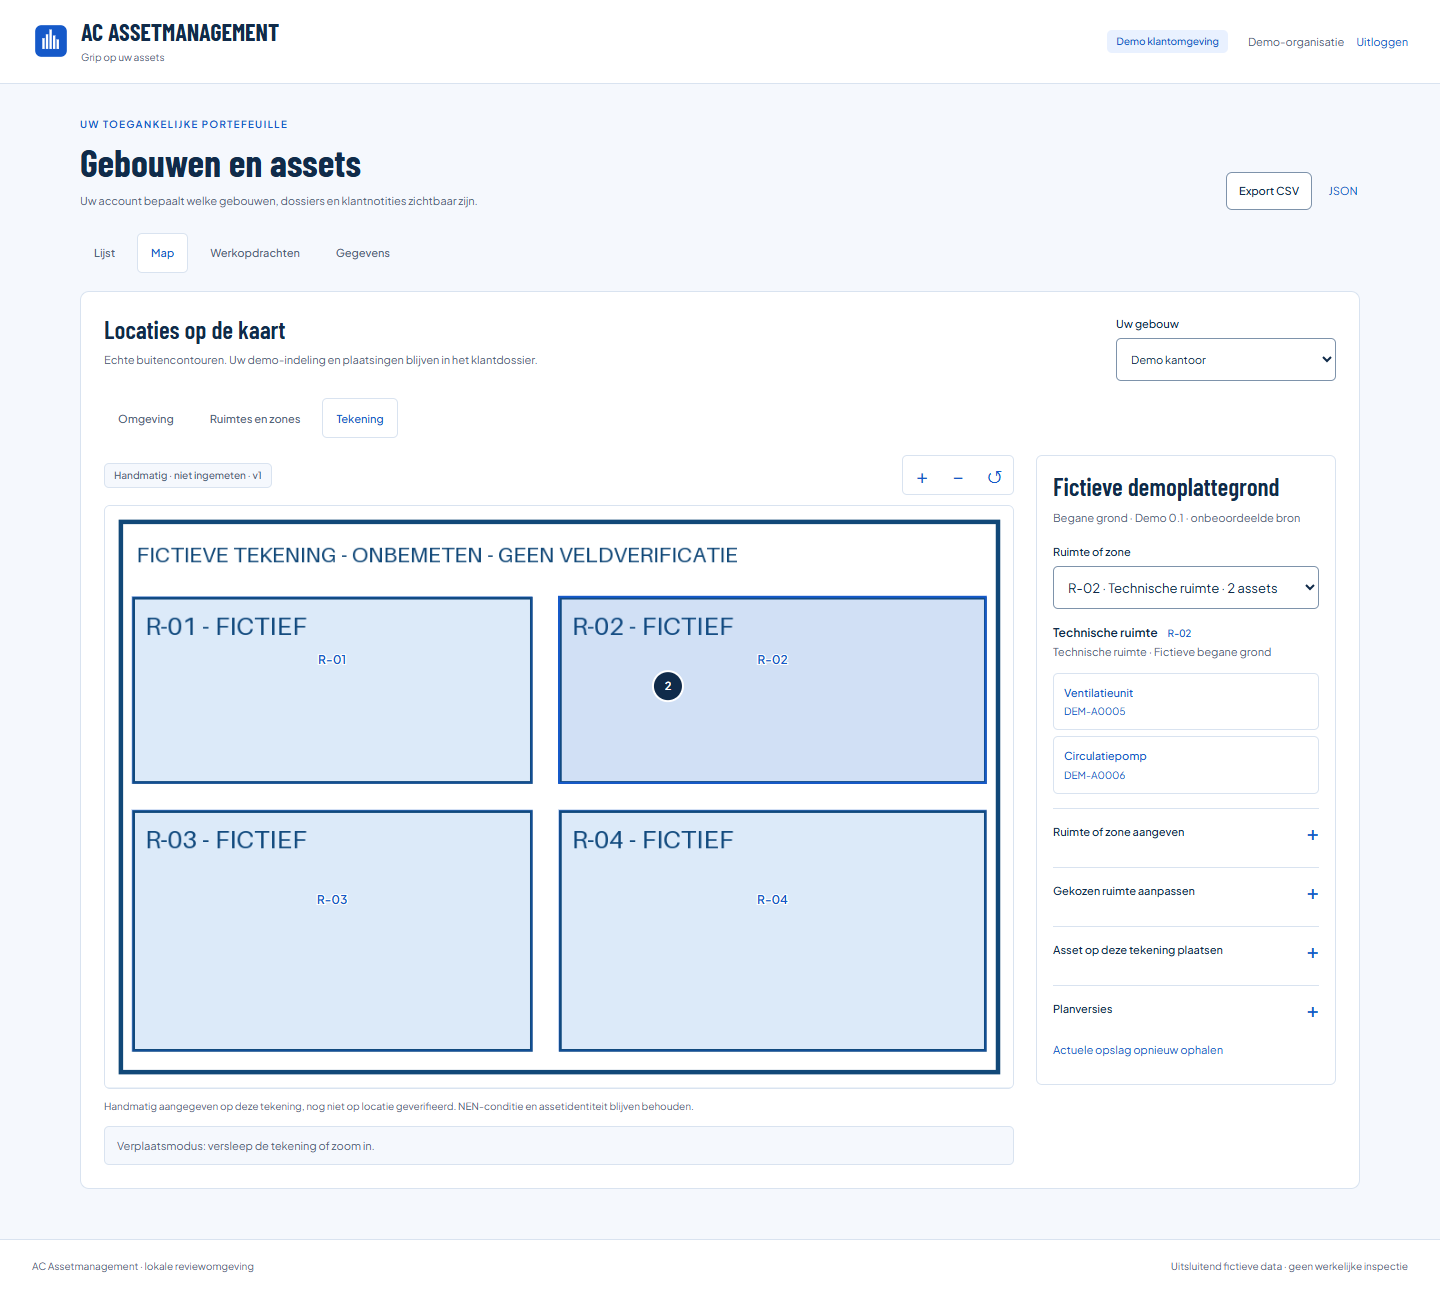Switch to the Omgeving sub-tab

coord(146,419)
